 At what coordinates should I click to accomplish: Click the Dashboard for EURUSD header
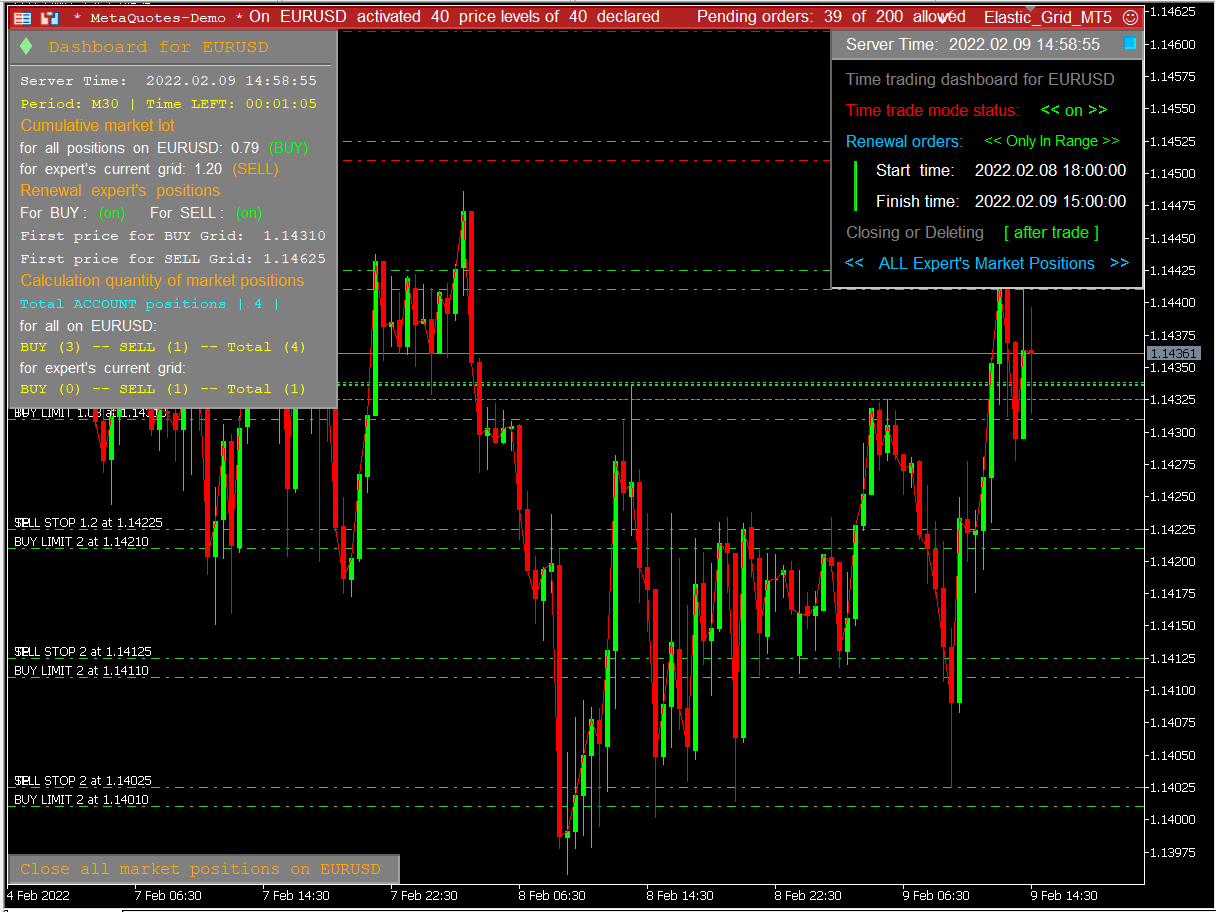point(158,47)
